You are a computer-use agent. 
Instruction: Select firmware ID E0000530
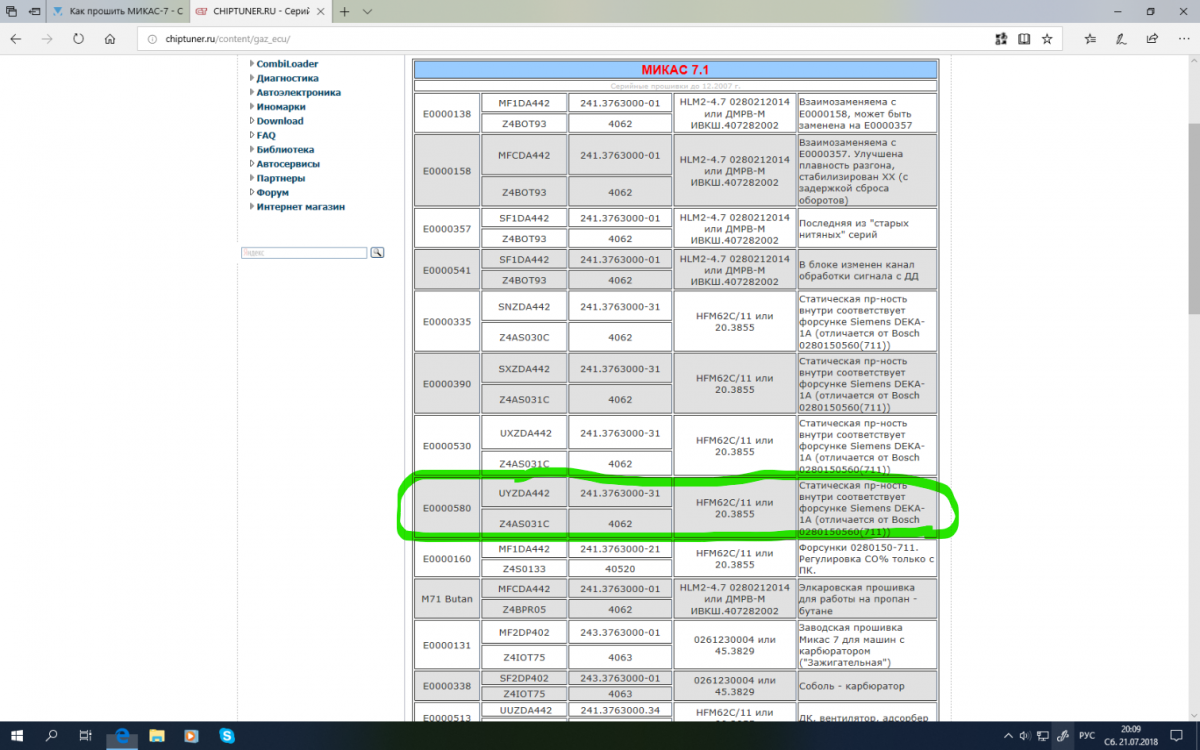click(x=446, y=445)
